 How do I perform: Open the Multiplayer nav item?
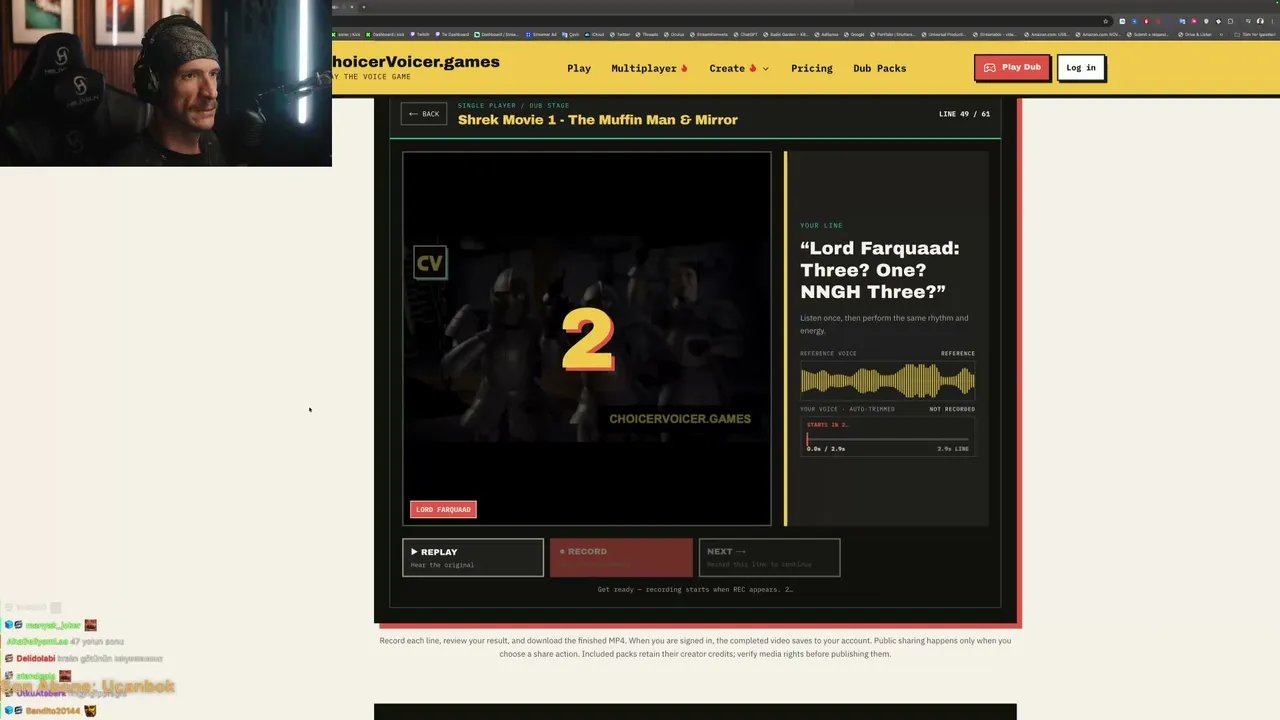[650, 68]
